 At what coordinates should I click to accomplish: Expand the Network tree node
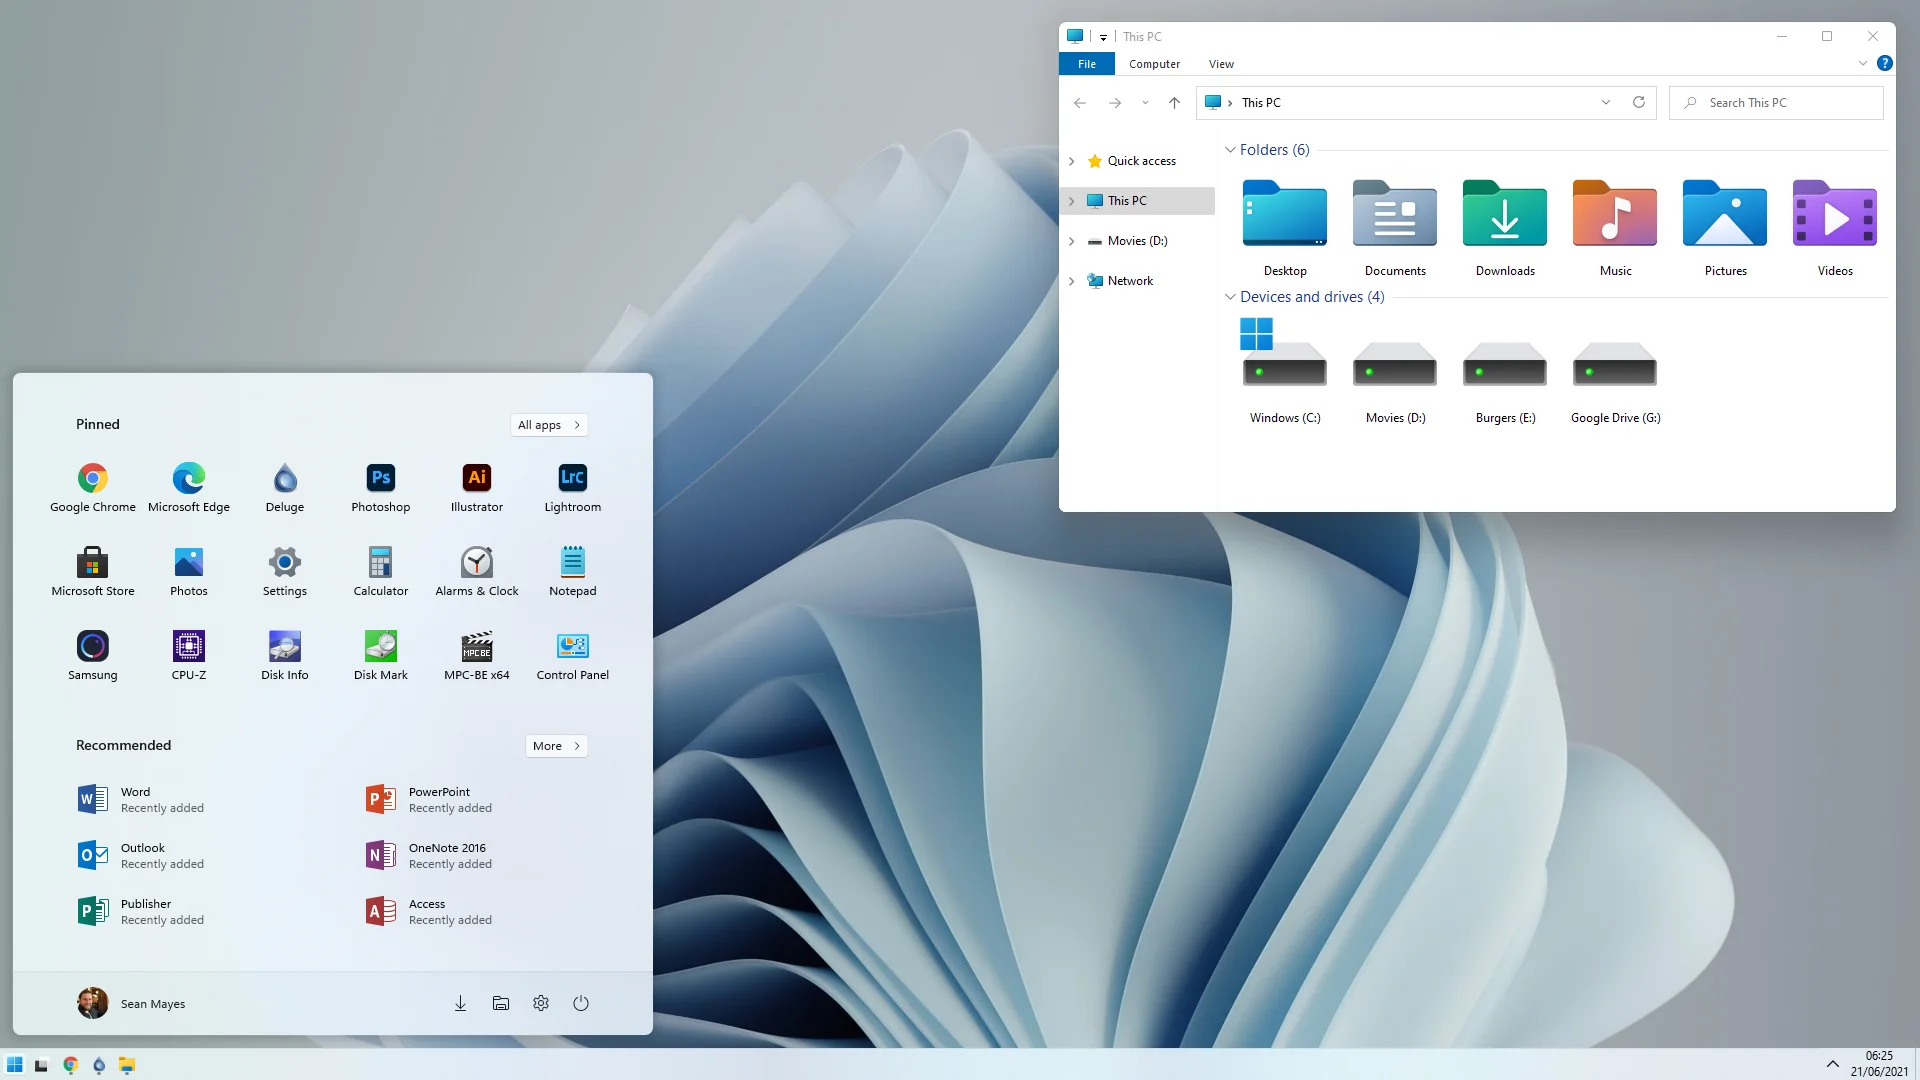pos(1072,281)
